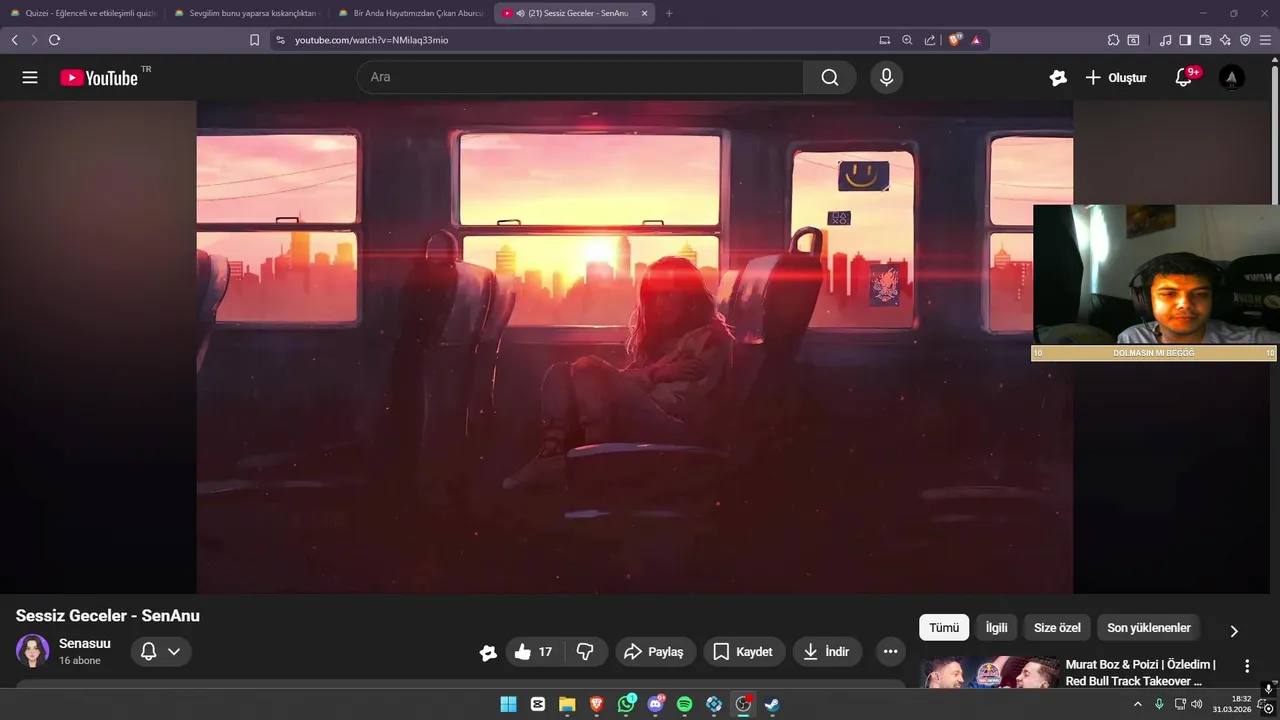Open the three-dot more actions button
Screen dimensions: 1280x720
(890, 652)
